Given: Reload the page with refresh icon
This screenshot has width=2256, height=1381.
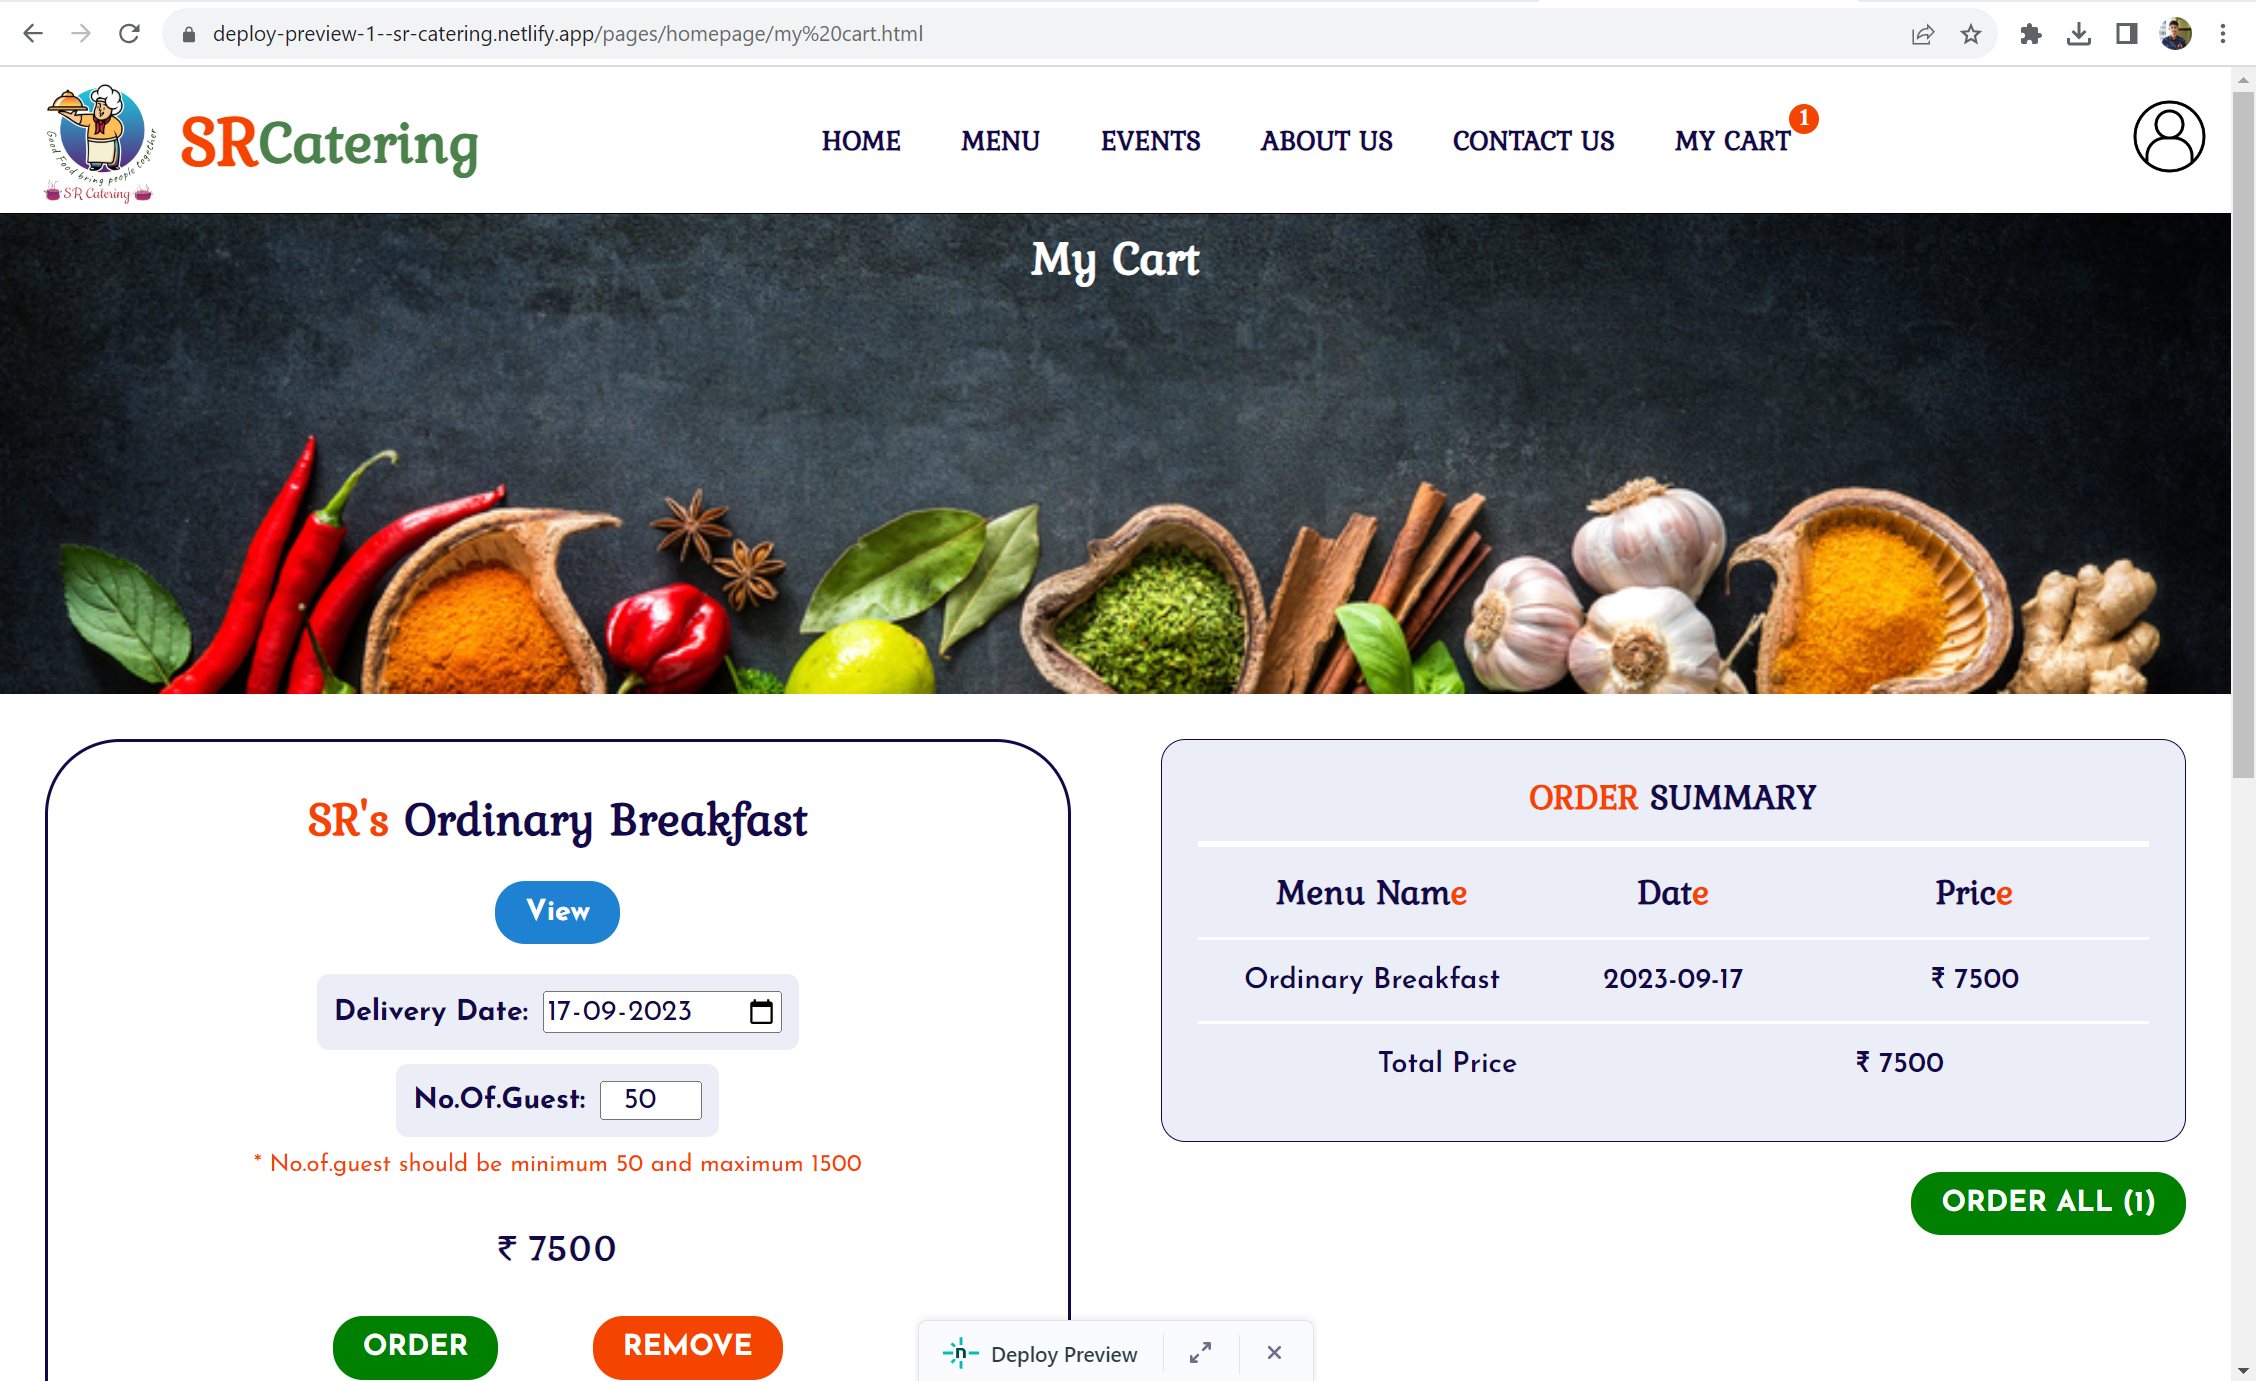Looking at the screenshot, I should coord(129,34).
